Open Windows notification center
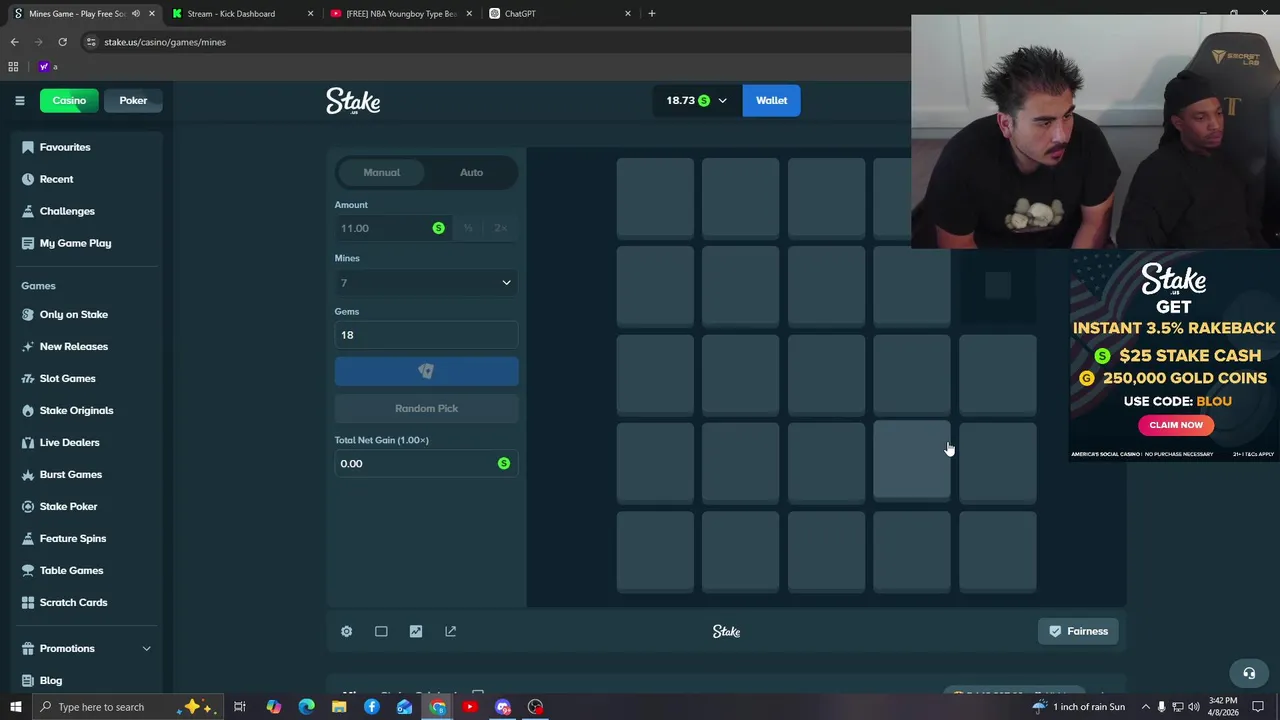Viewport: 1280px width, 720px height. [x=1258, y=707]
